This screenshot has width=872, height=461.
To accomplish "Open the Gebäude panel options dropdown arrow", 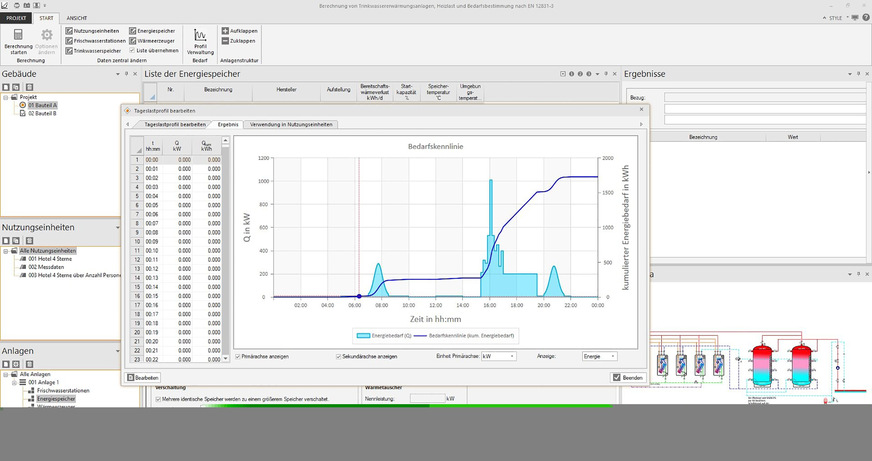I will (x=118, y=74).
